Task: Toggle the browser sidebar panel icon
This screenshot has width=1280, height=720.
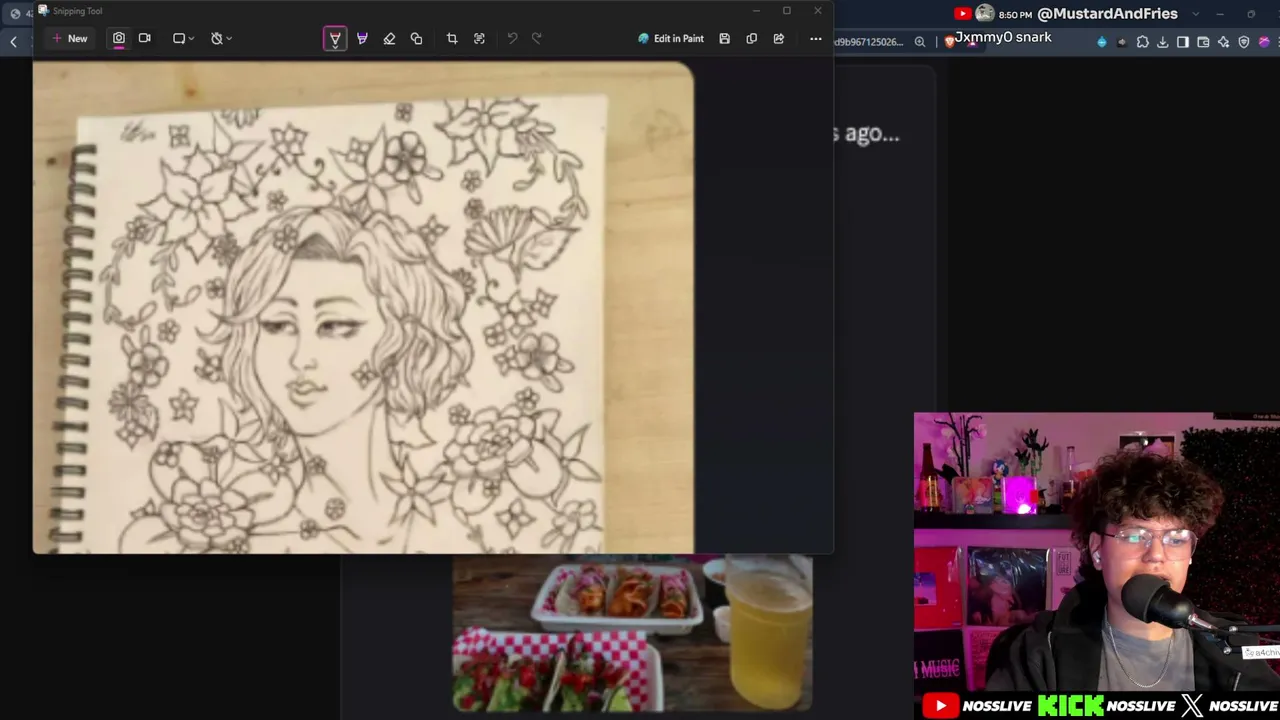Action: click(x=1183, y=42)
